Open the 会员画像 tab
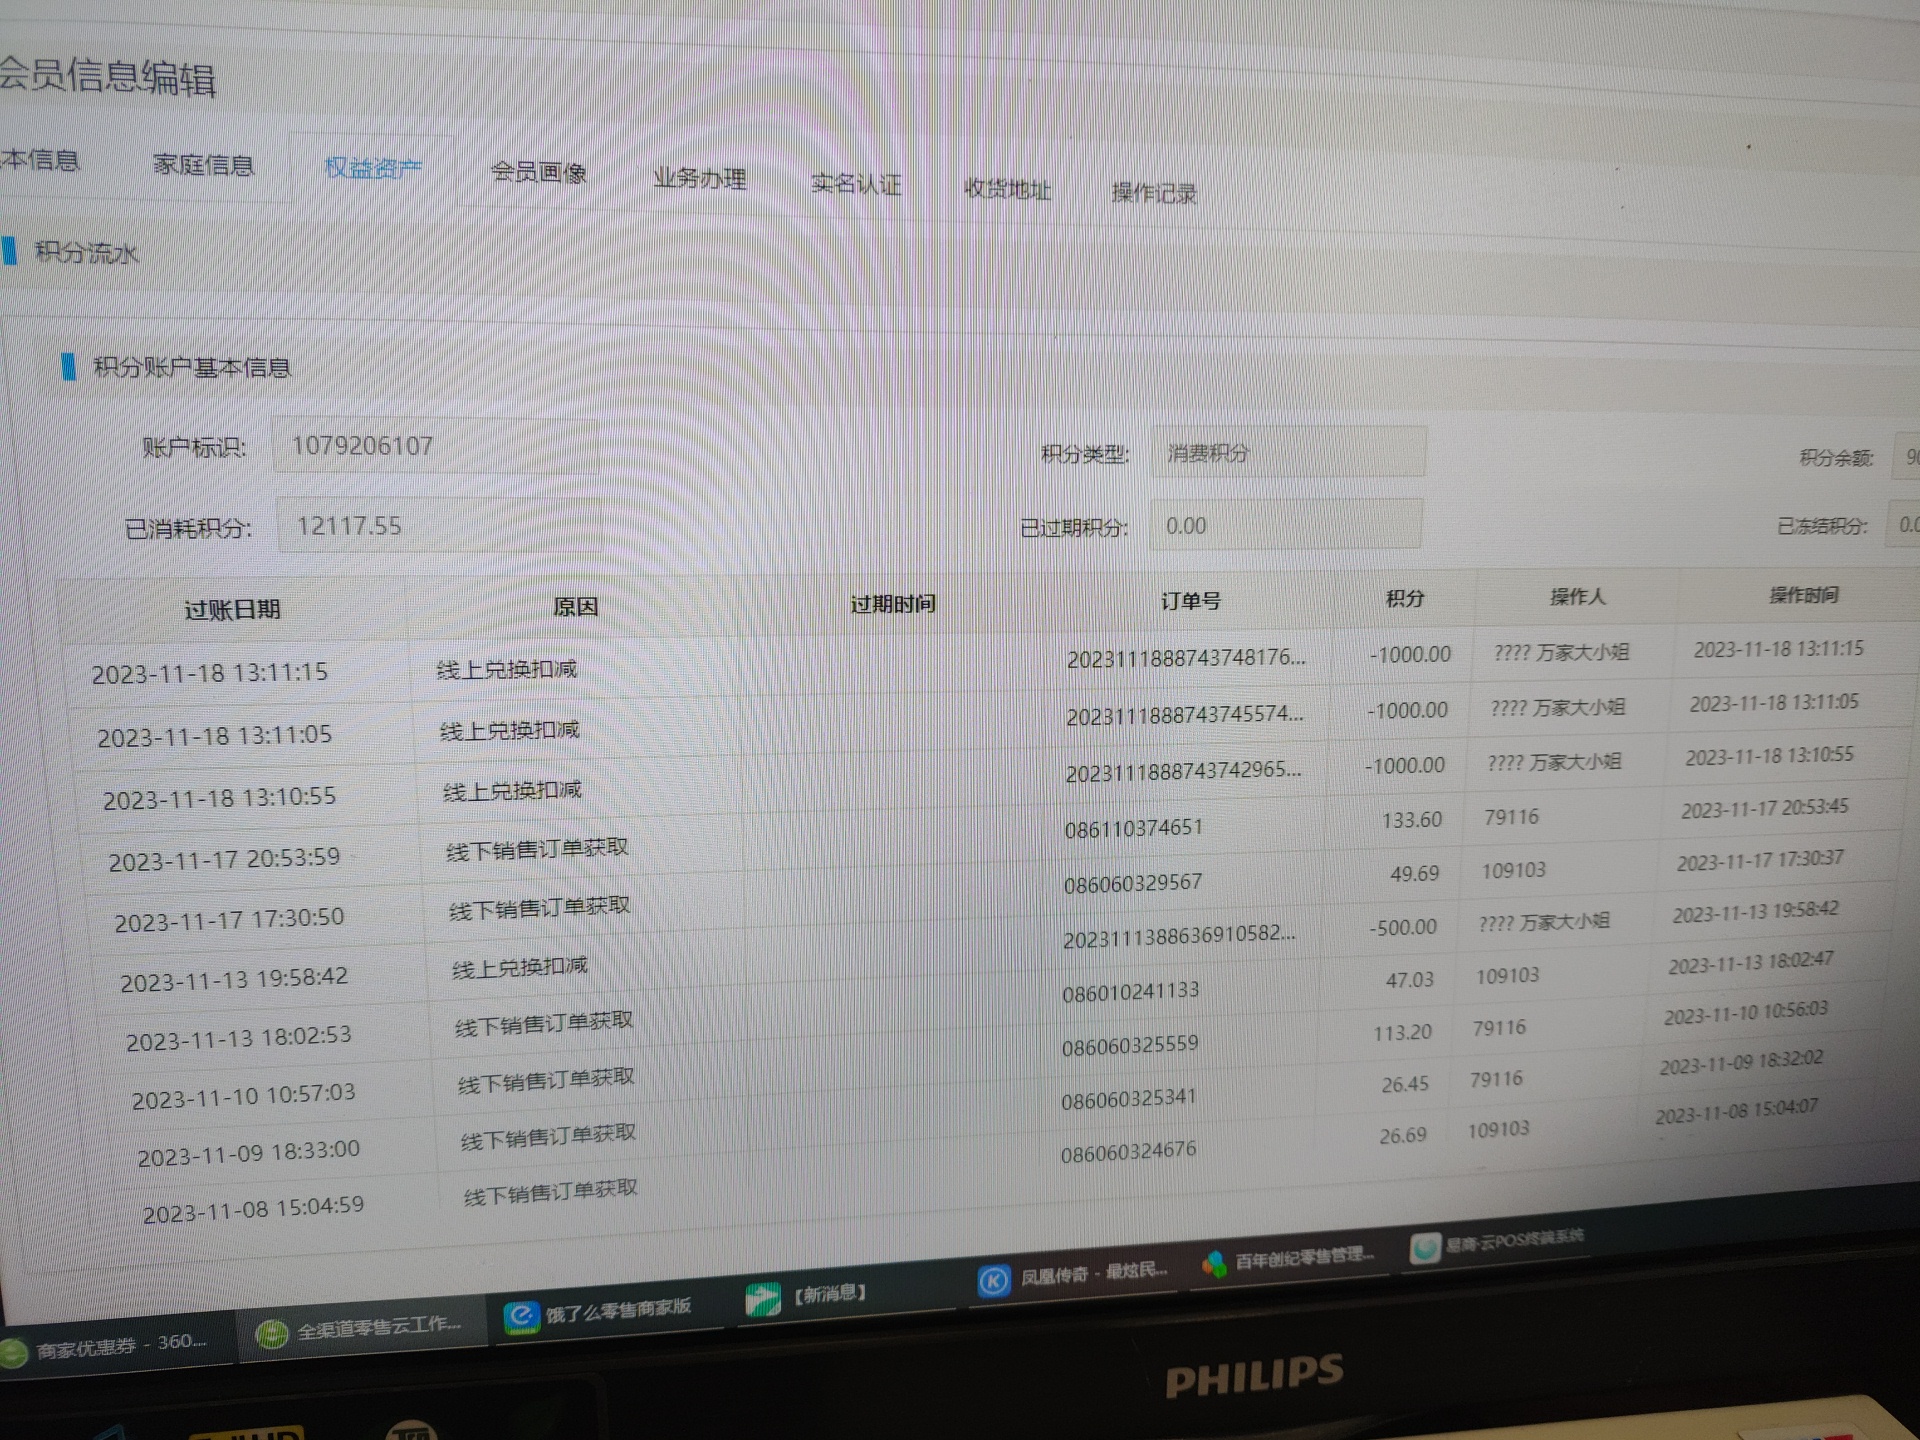The image size is (1920, 1440). [538, 173]
